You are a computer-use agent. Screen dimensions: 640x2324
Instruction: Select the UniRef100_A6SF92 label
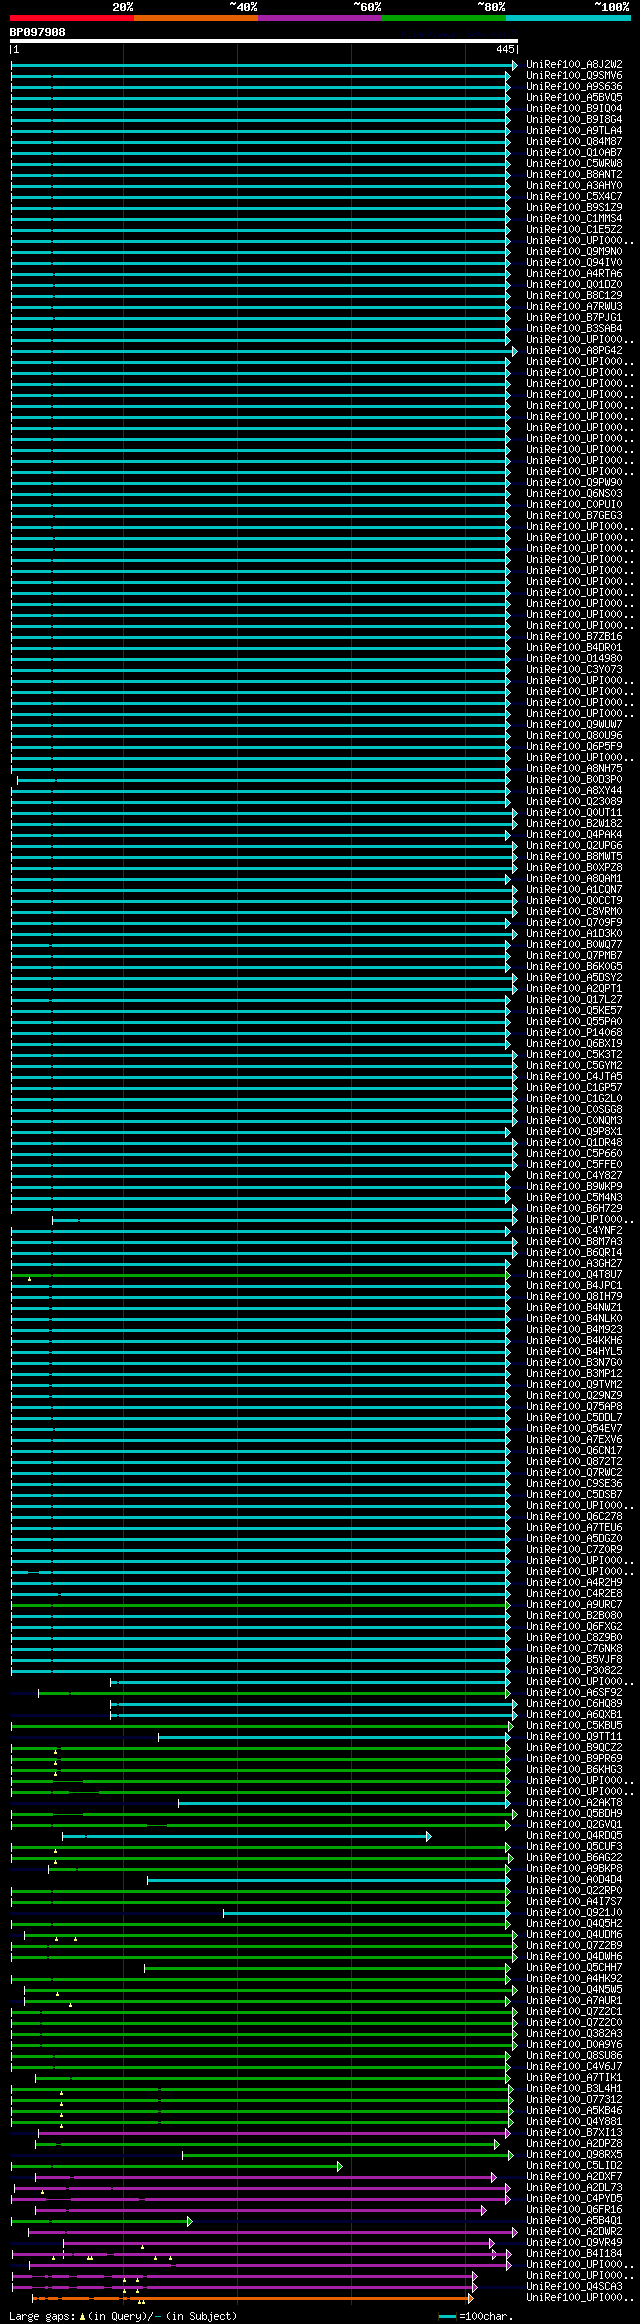(574, 1693)
